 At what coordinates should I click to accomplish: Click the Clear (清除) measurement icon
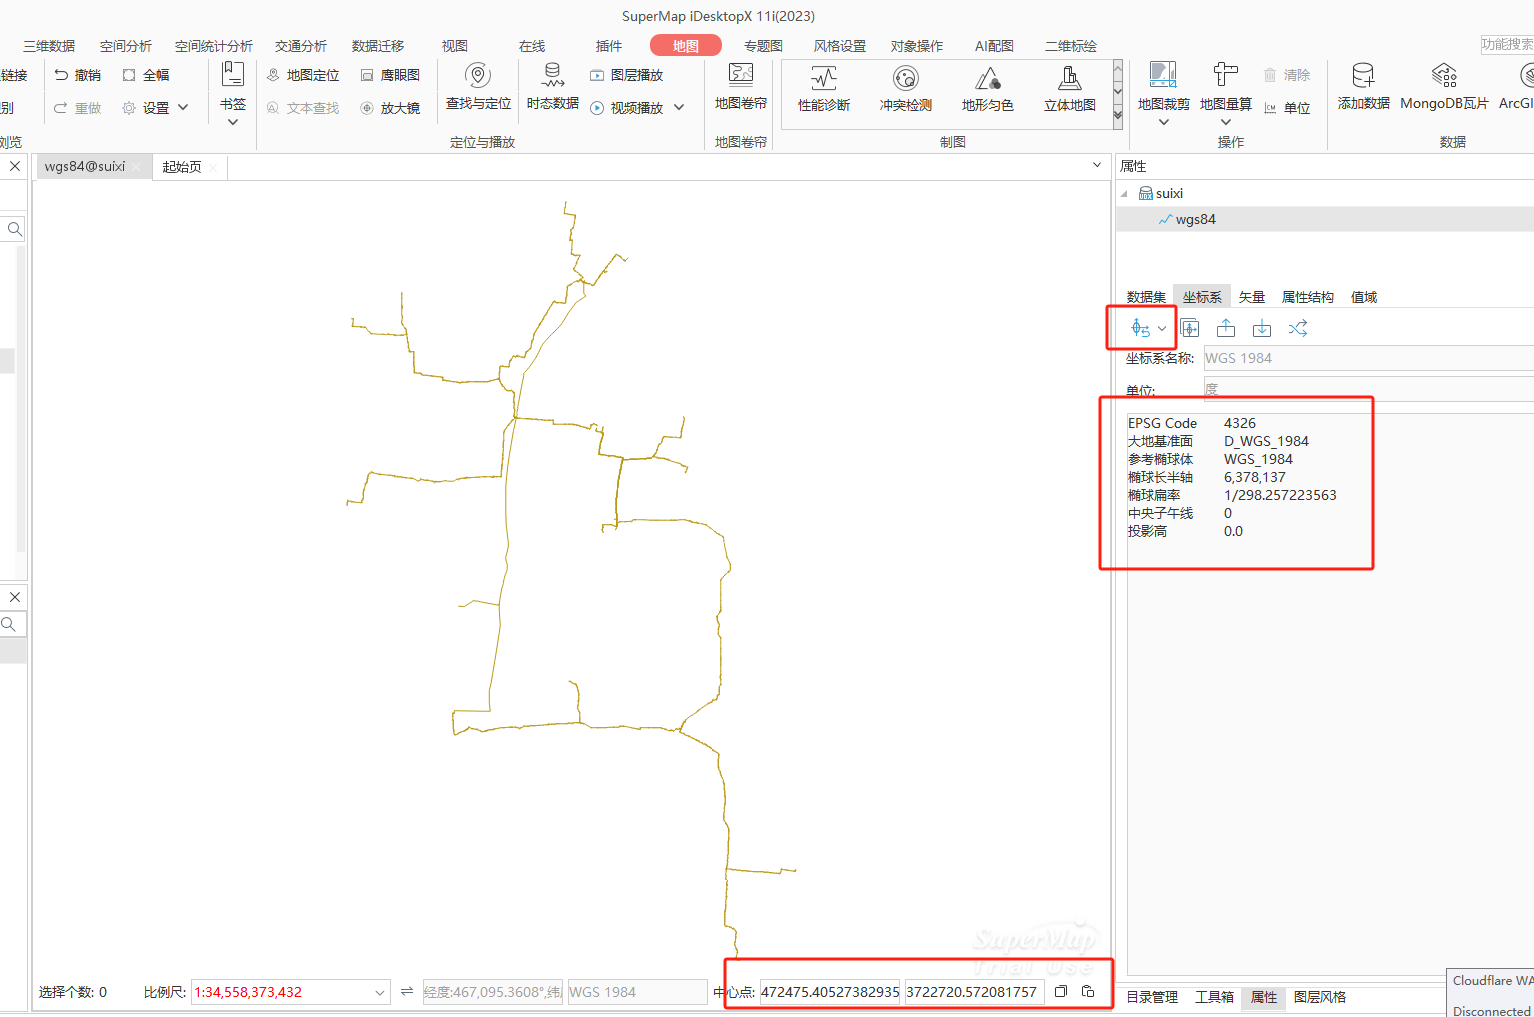pos(1270,75)
